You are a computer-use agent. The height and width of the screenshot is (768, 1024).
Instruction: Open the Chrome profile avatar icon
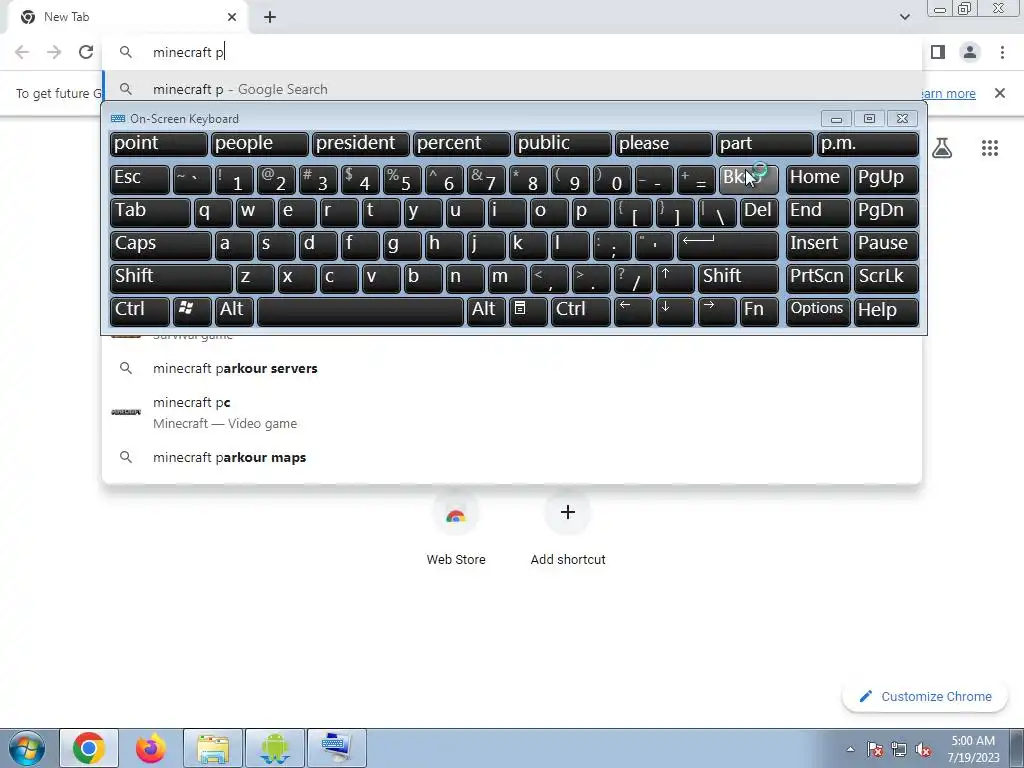970,52
